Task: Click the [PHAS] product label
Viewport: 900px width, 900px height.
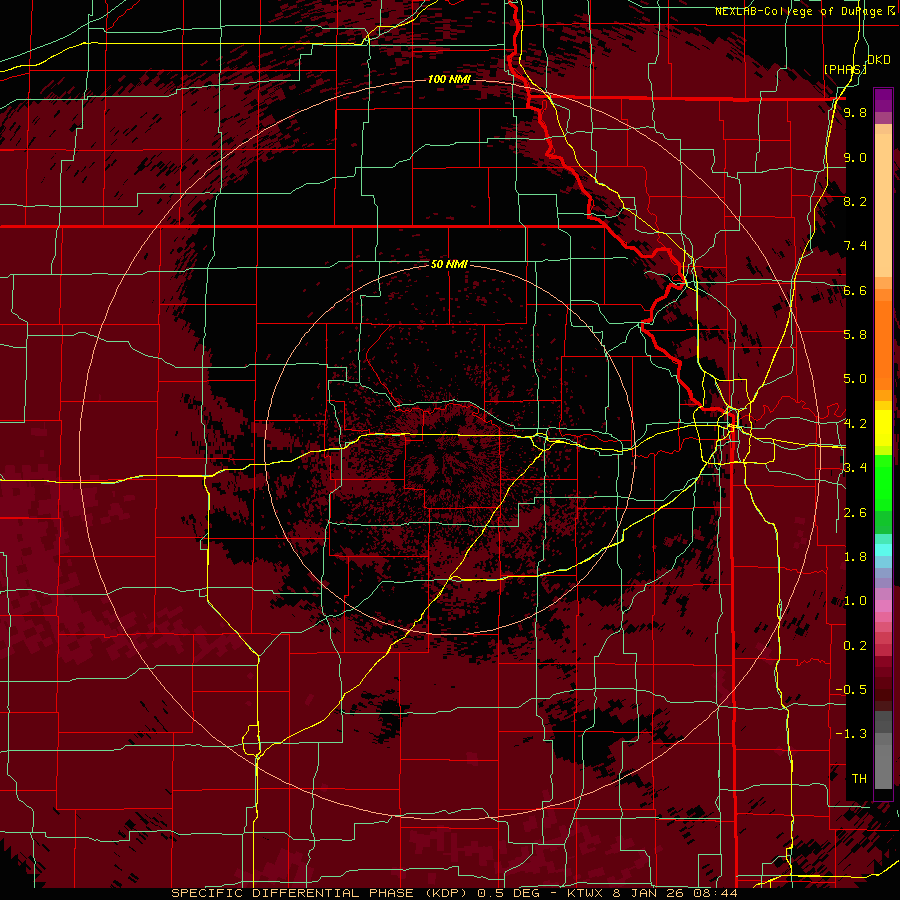Action: pos(845,69)
